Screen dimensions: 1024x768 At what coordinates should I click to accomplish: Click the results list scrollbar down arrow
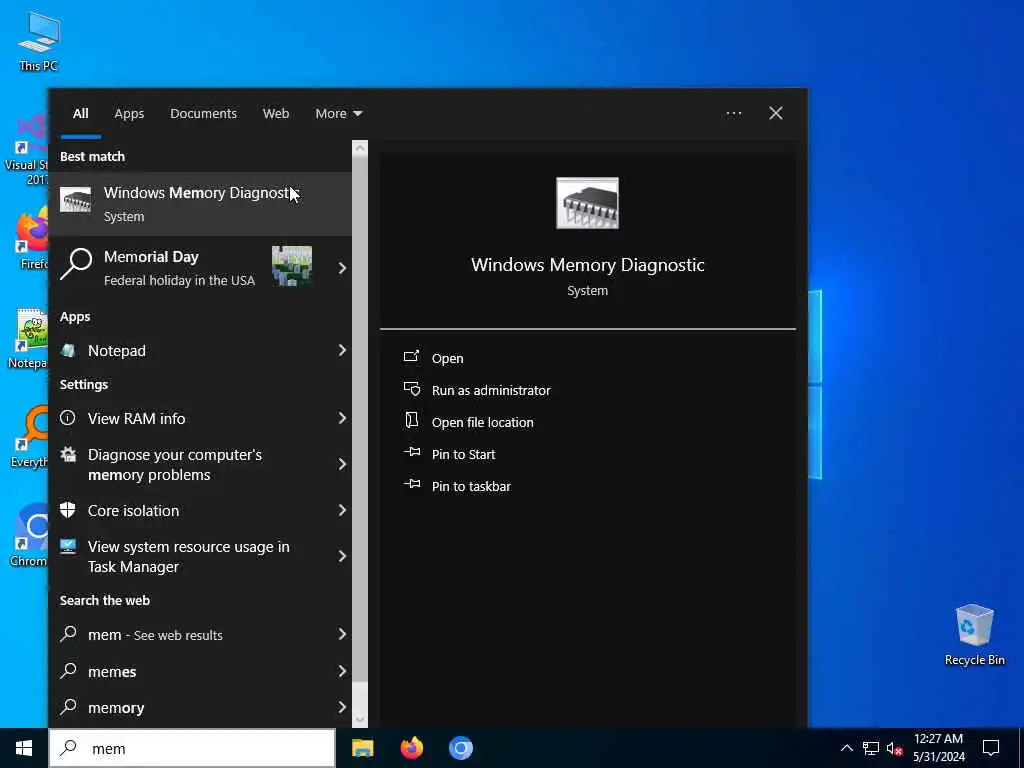tap(360, 720)
